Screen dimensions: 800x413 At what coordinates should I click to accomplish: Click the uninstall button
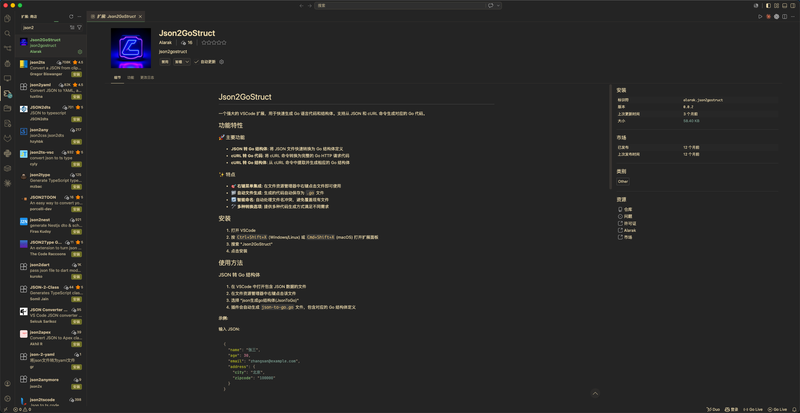179,62
